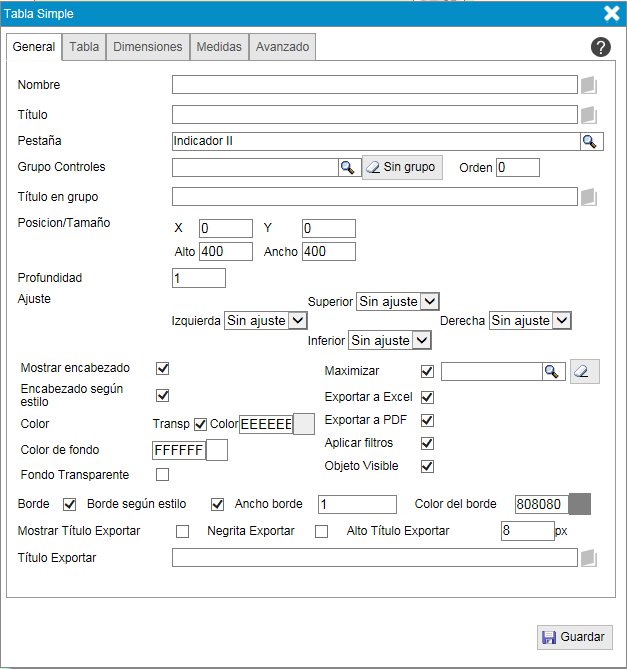Open the Superior ajuste dropdown
Image resolution: width=627 pixels, height=669 pixels.
tap(398, 301)
